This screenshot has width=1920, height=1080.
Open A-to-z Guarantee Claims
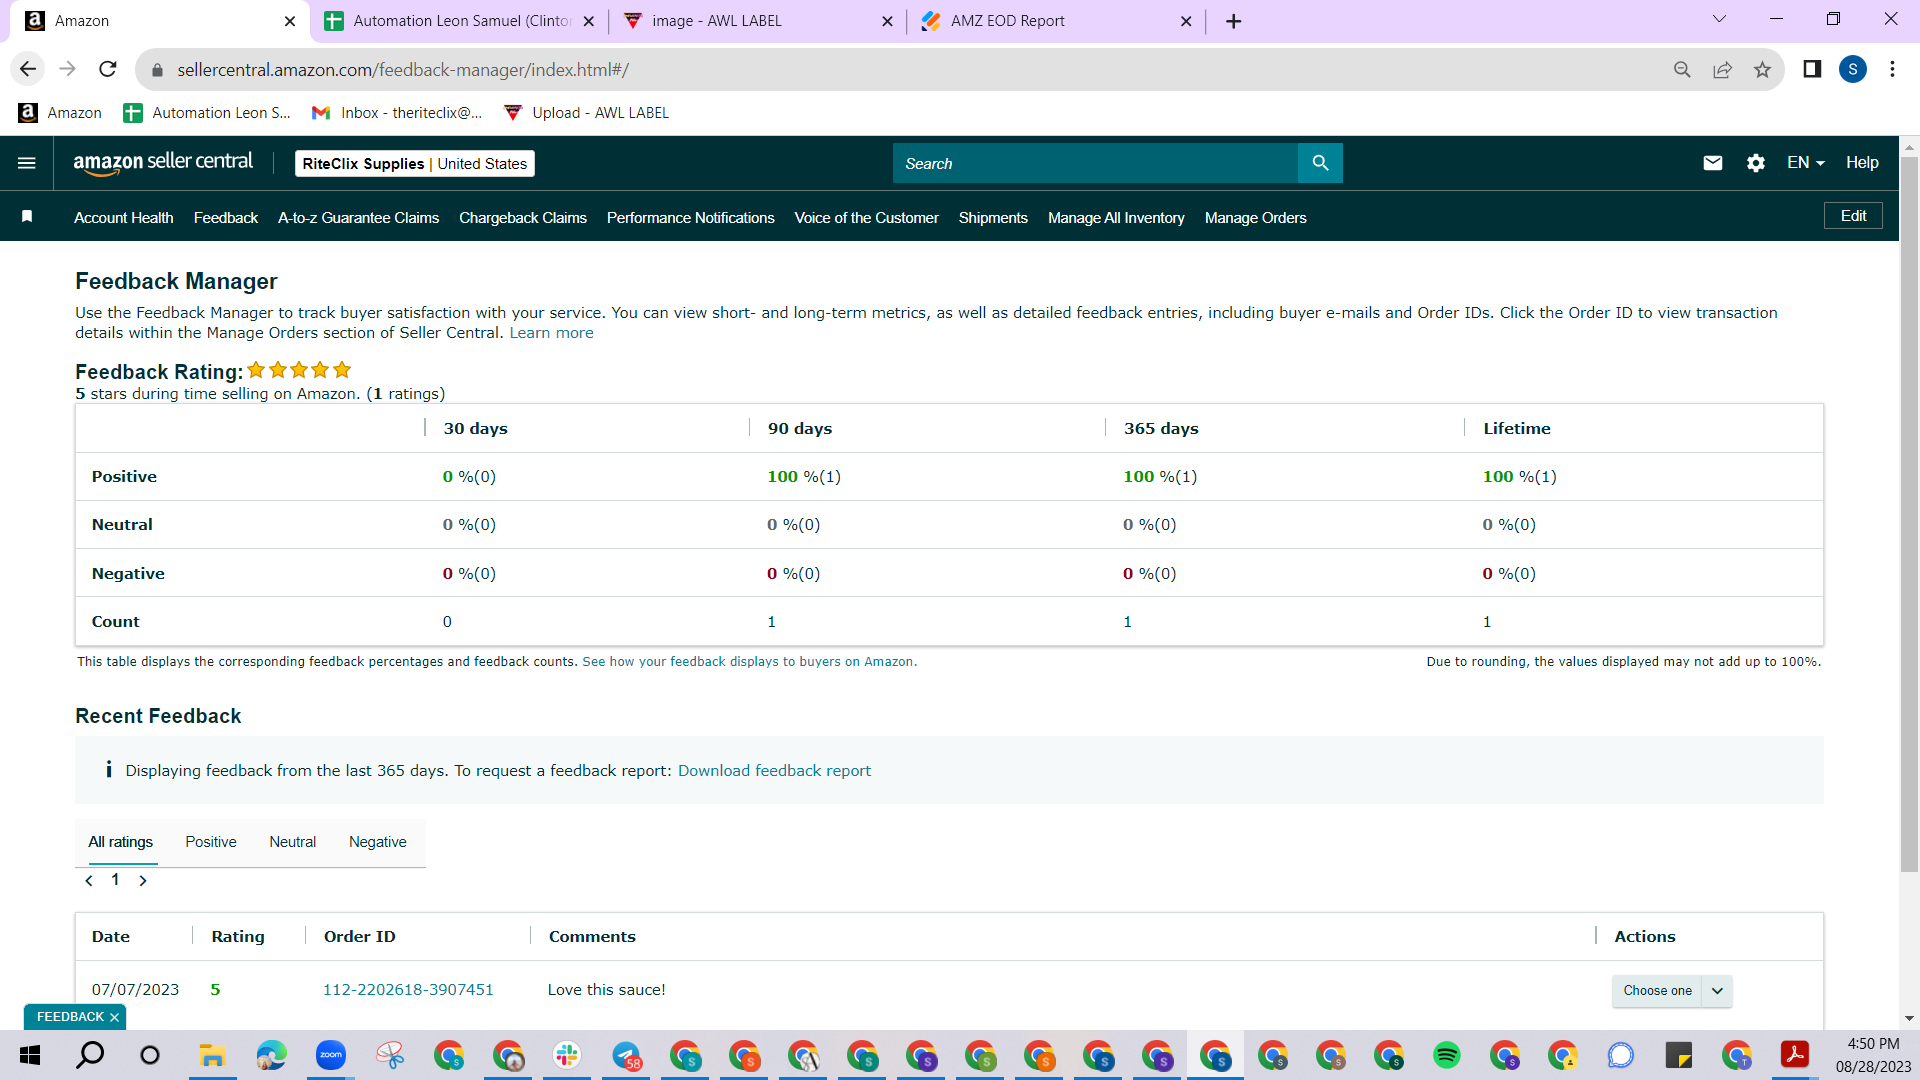[x=359, y=217]
